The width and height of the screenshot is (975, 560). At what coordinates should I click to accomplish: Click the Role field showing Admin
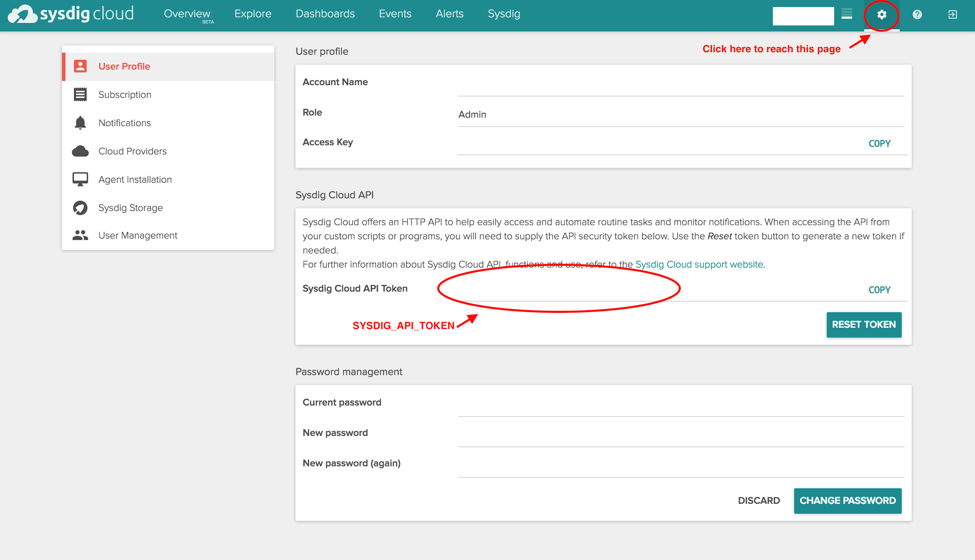[x=681, y=114]
